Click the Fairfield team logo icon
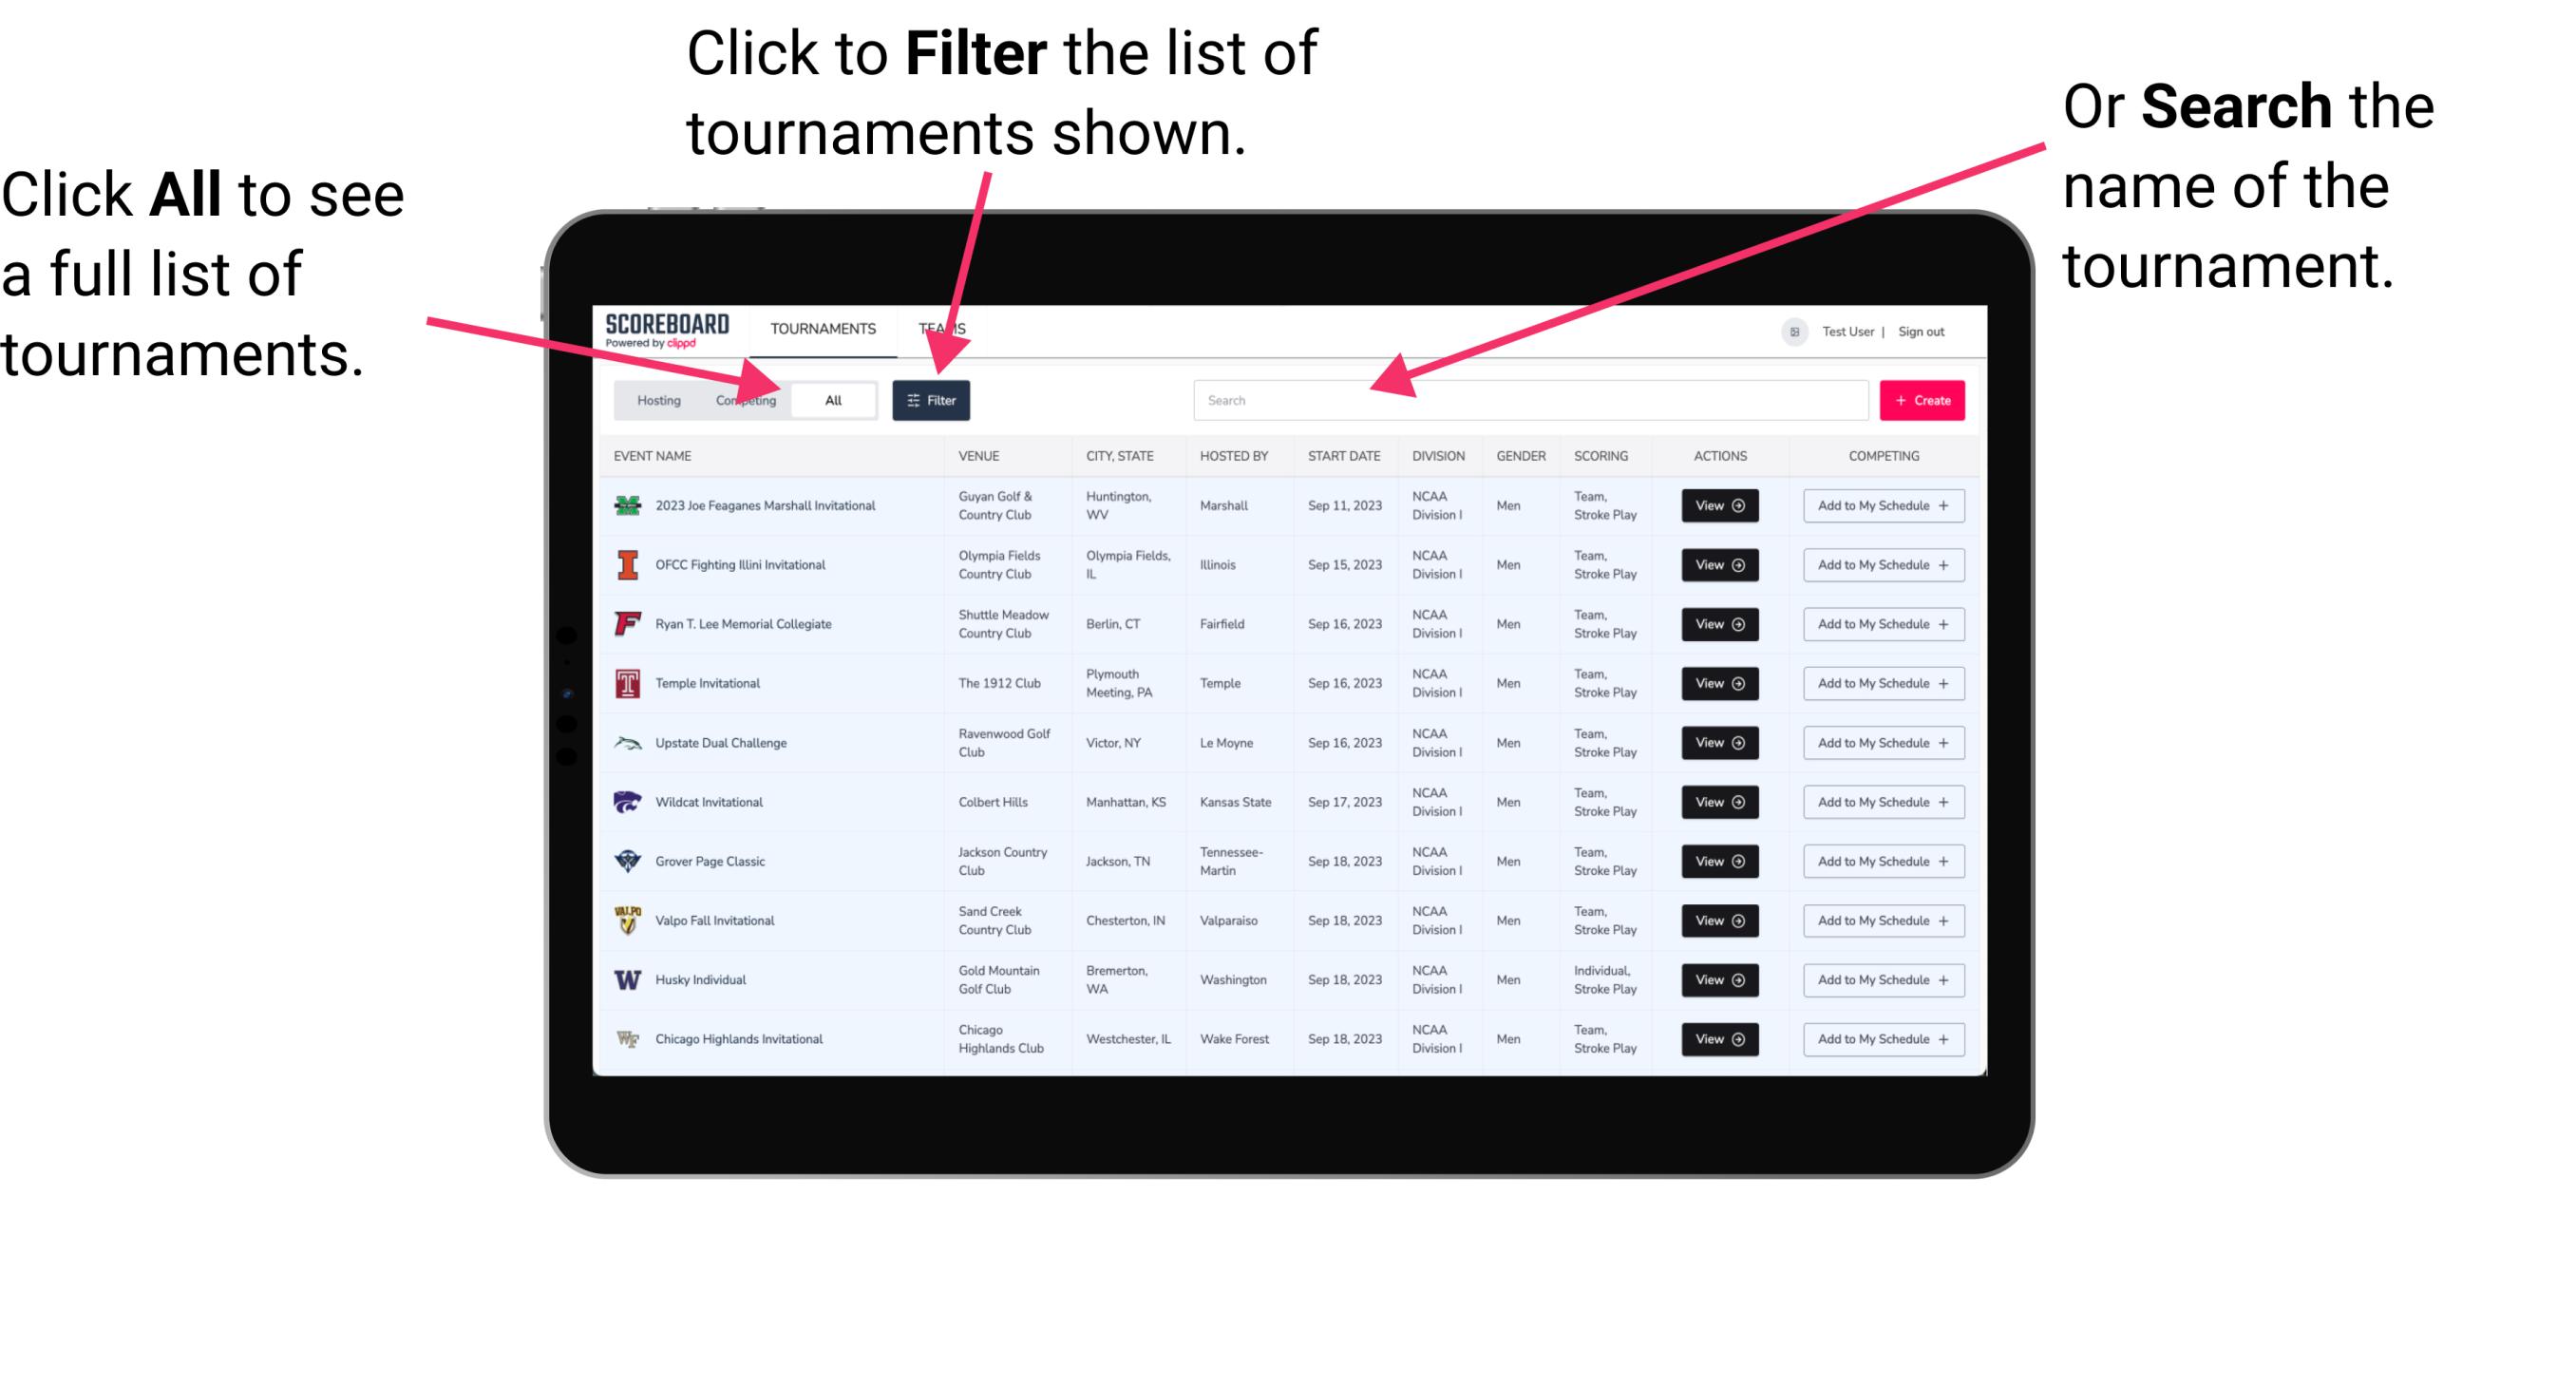 tap(628, 623)
